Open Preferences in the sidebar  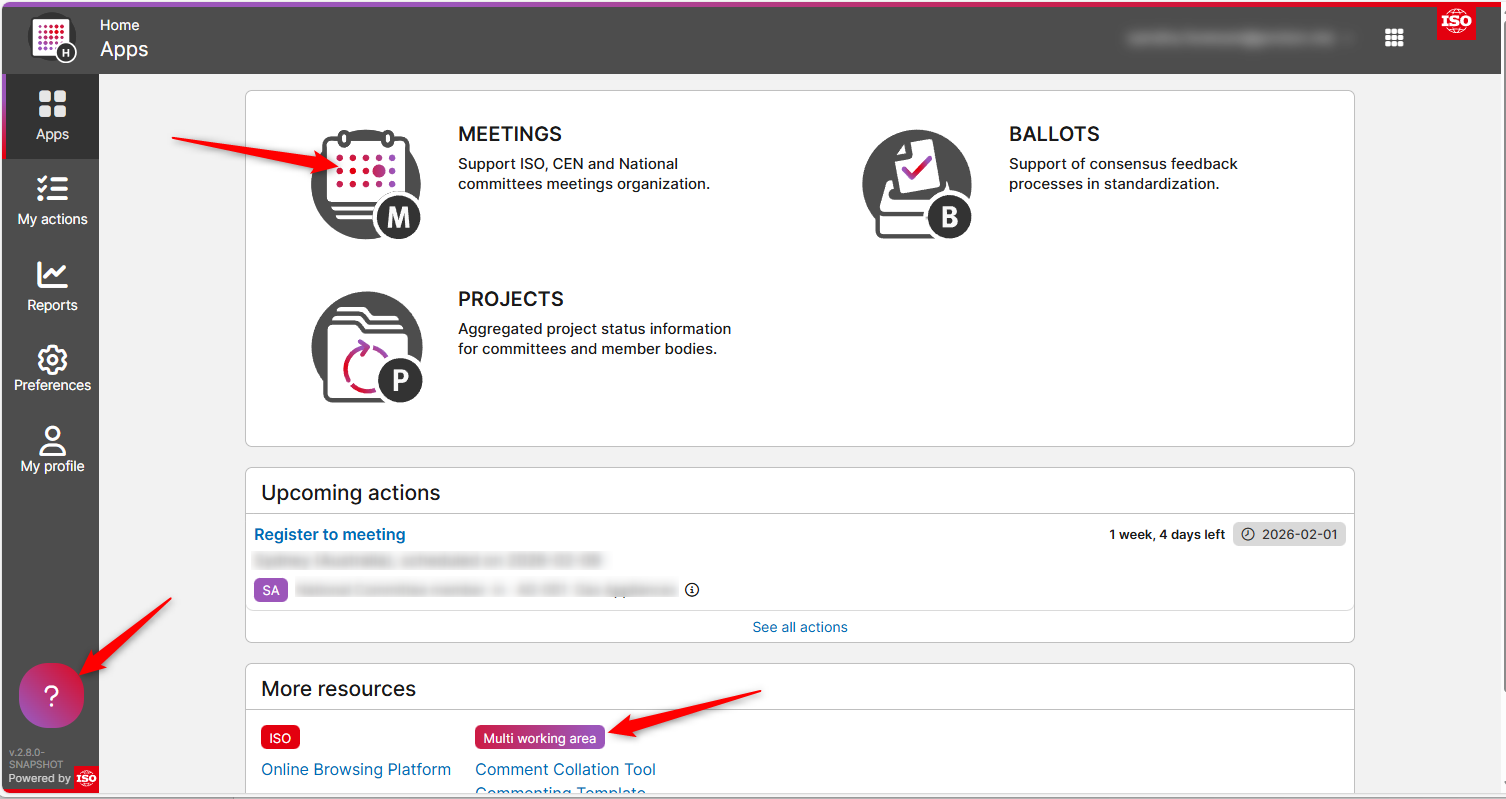(52, 369)
